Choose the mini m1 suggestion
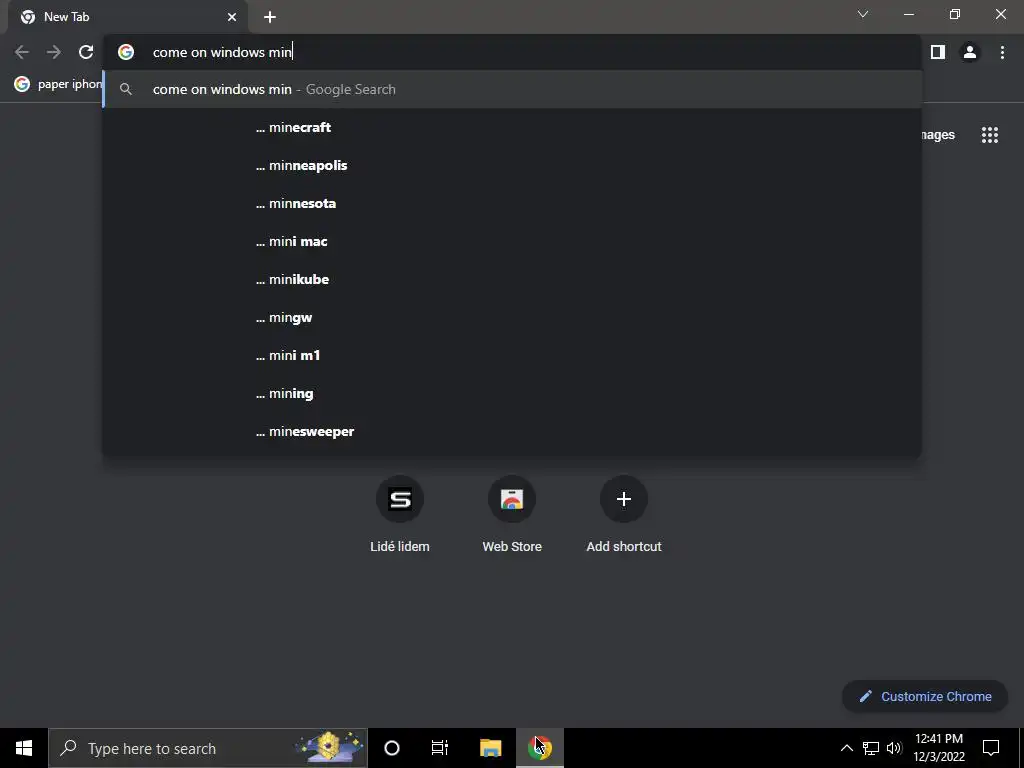The image size is (1024, 768). (513, 355)
